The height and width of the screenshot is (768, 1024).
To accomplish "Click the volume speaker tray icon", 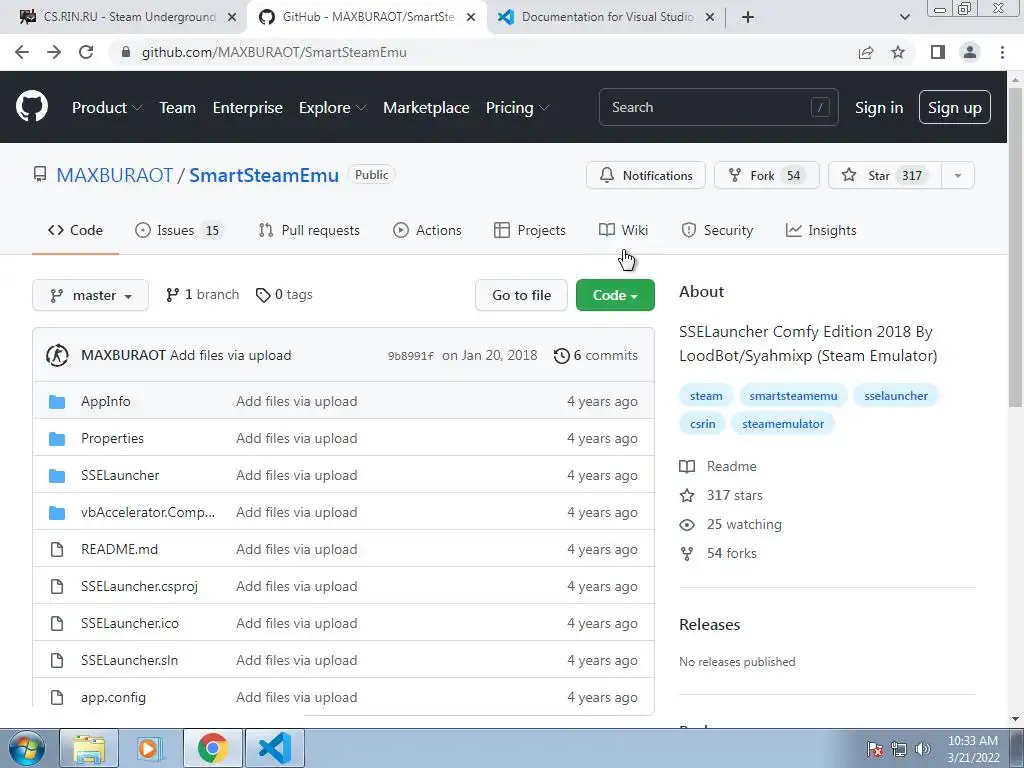I will point(923,749).
